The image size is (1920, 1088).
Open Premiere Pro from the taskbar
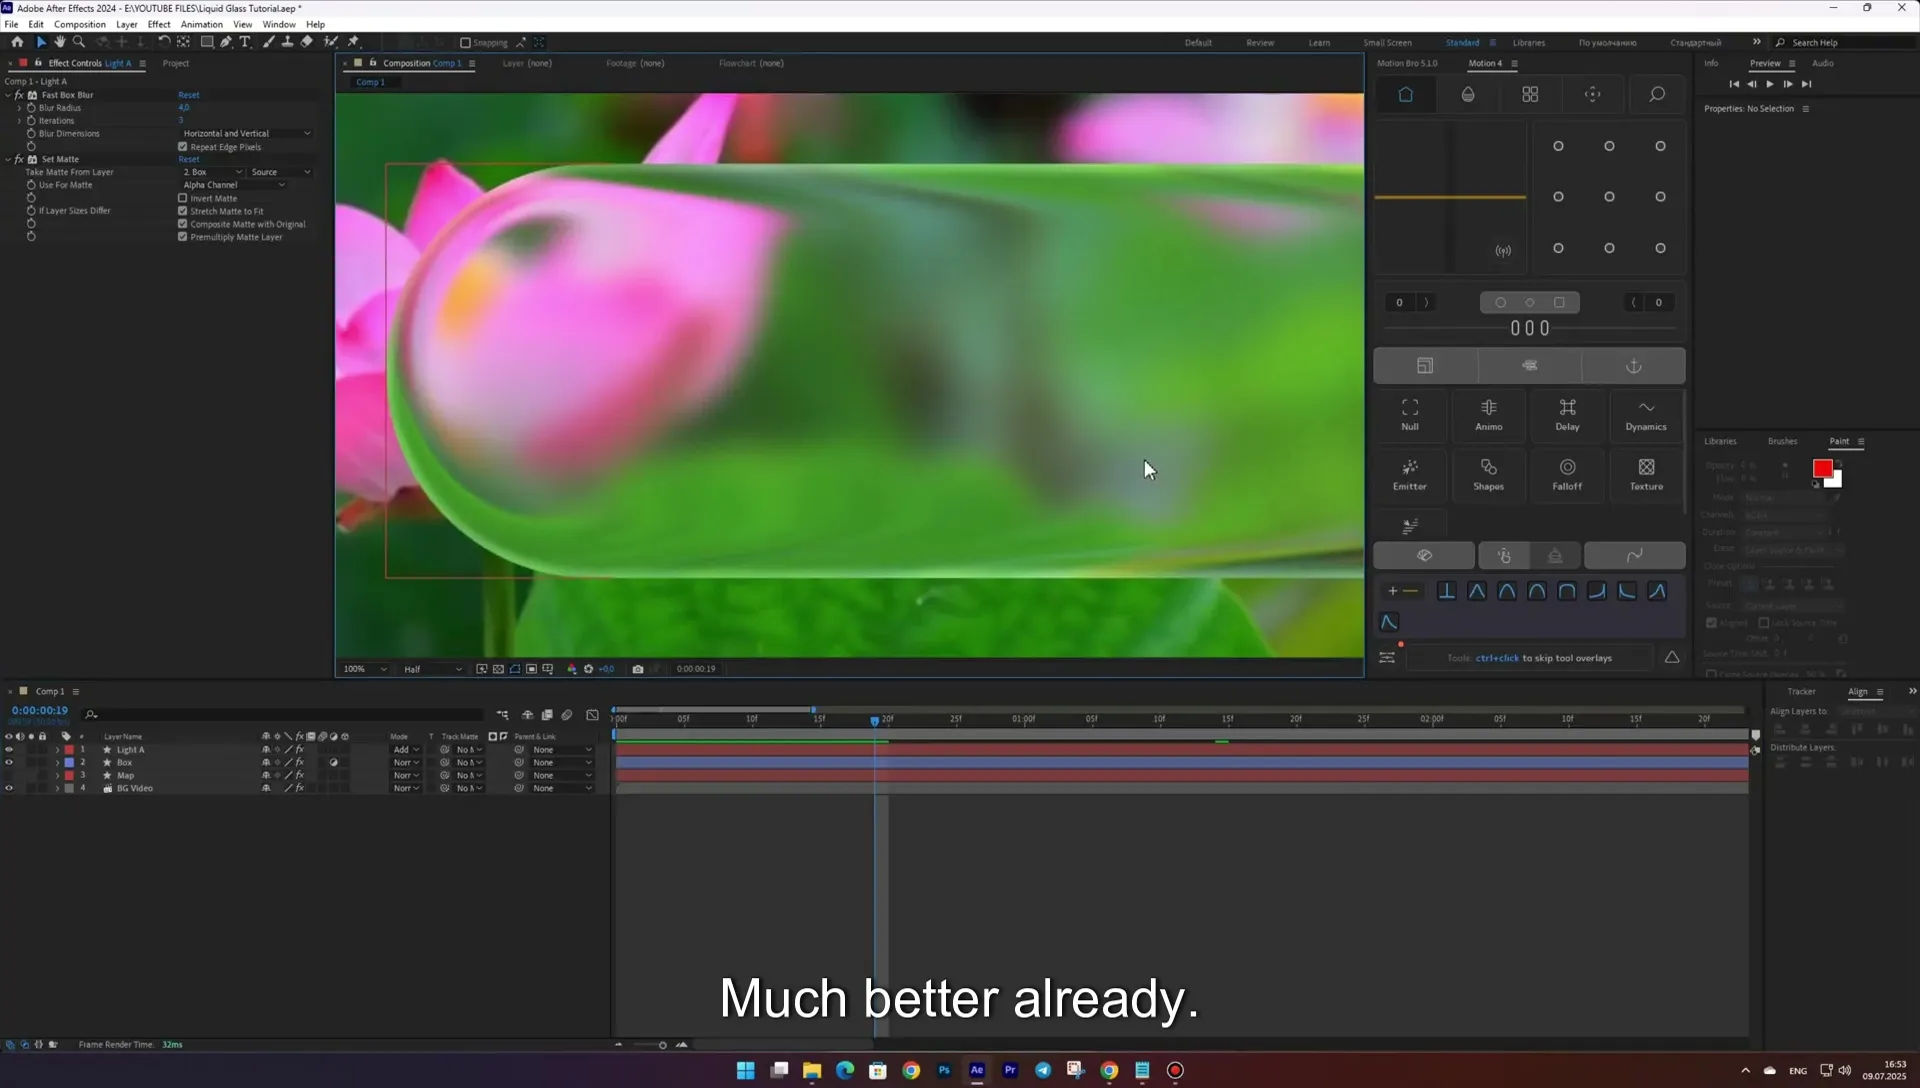1010,1070
